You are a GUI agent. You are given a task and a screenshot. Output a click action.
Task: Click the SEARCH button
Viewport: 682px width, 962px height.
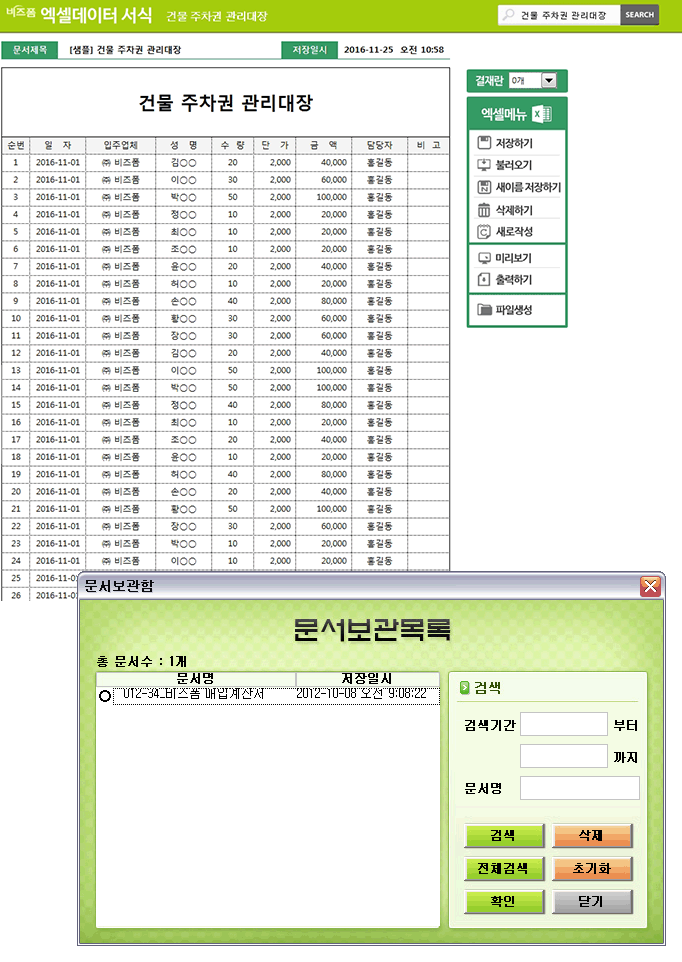[x=640, y=15]
